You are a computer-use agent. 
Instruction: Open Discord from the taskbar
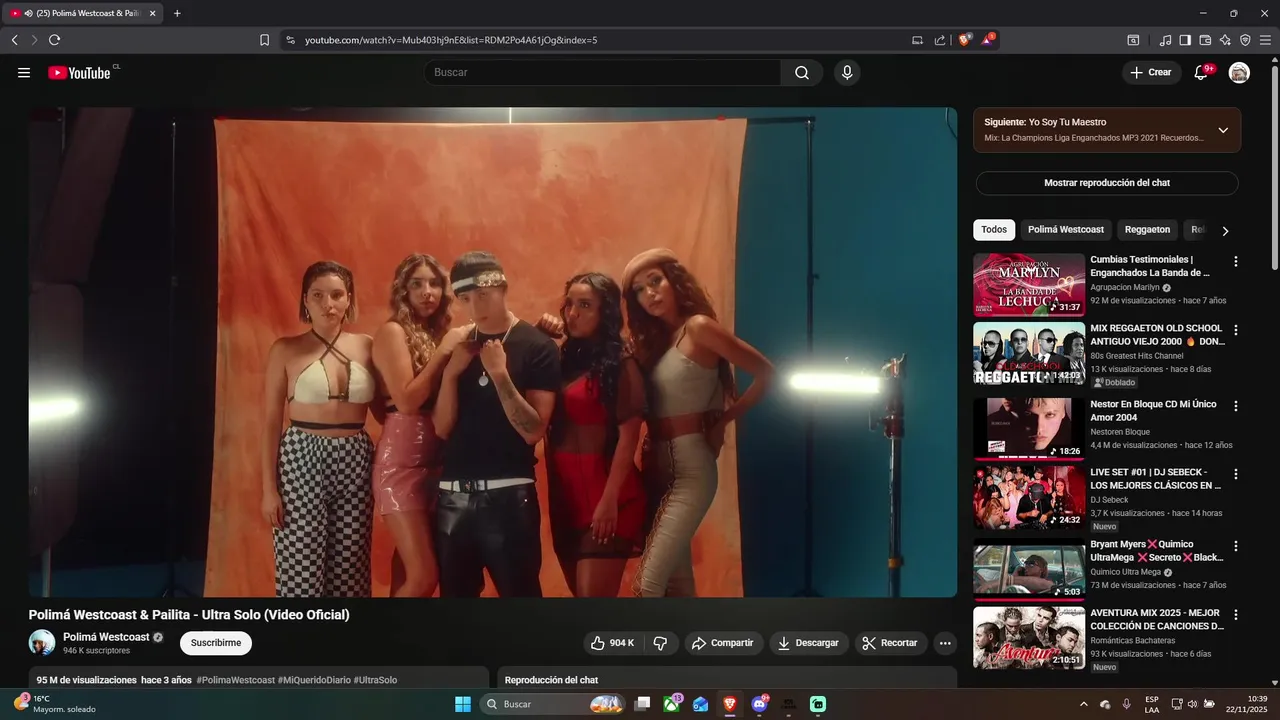coord(759,704)
